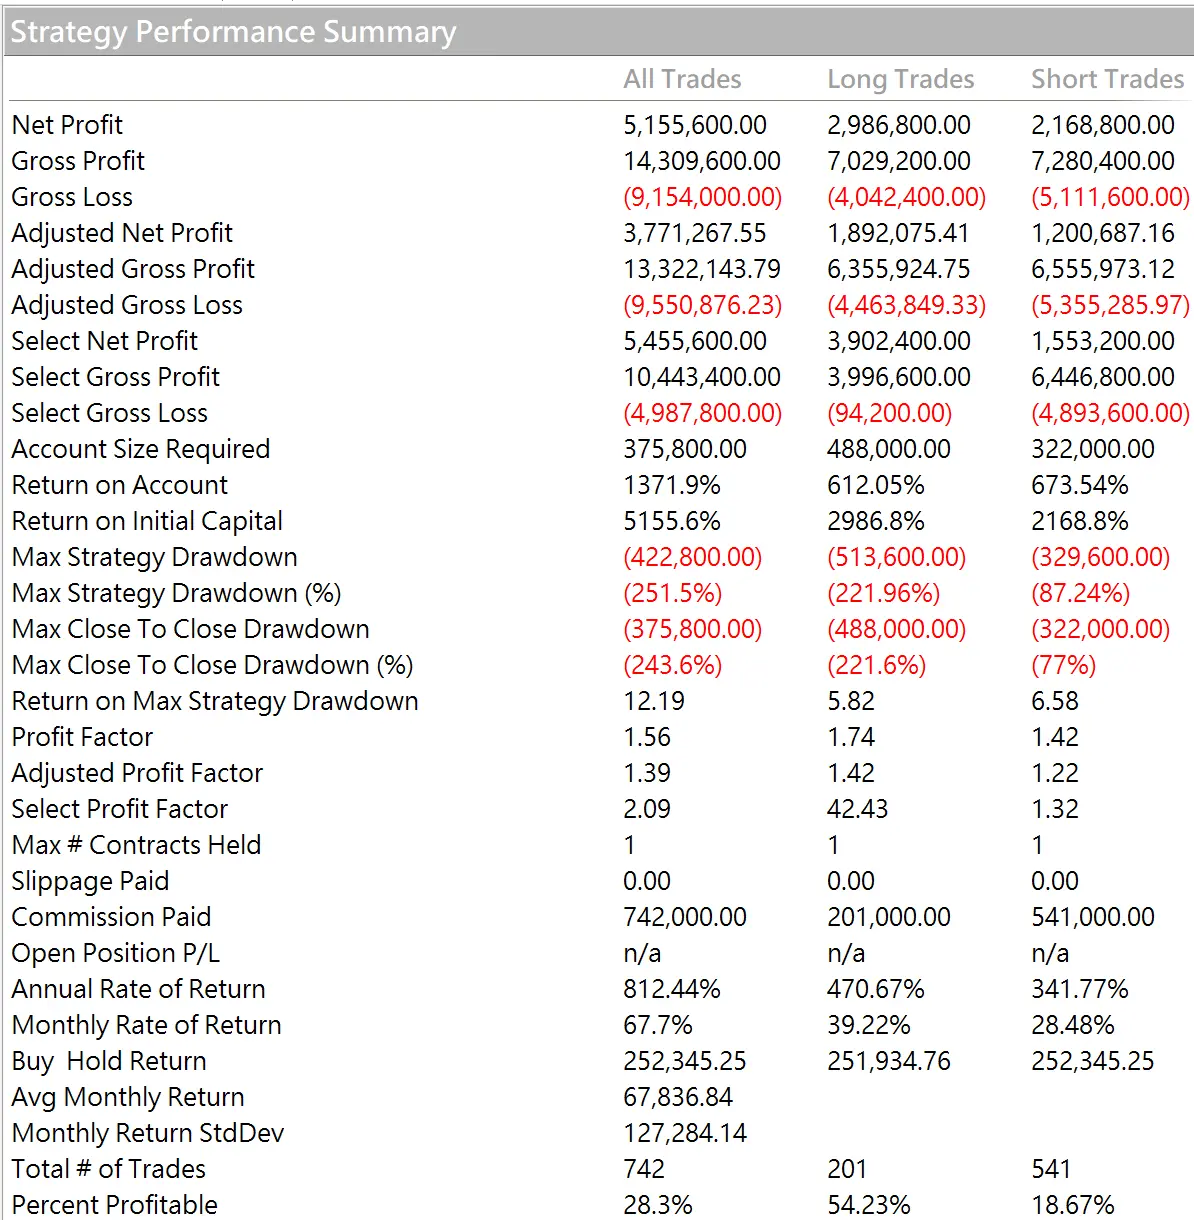Click Max Close To Close Drawdown Short value
The image size is (1194, 1220).
[x=1100, y=629]
